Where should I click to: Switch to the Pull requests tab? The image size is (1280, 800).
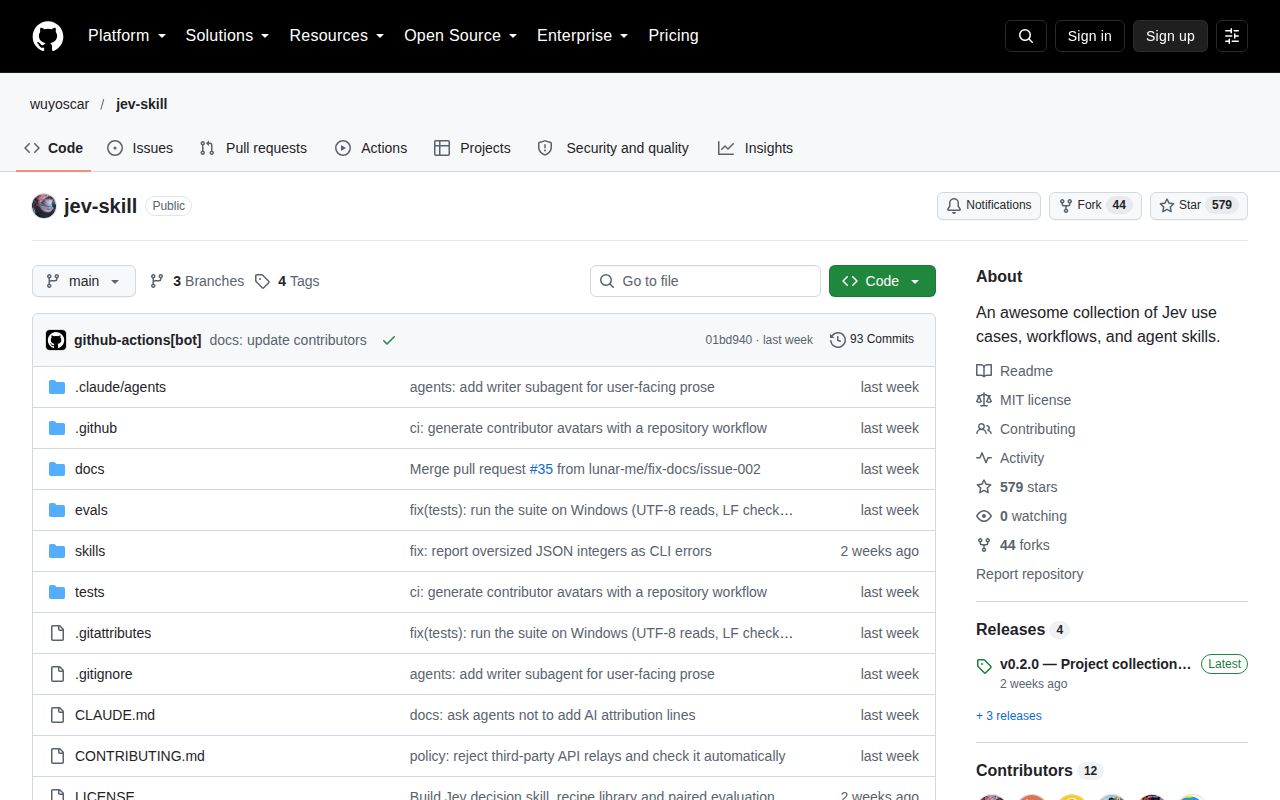(253, 148)
